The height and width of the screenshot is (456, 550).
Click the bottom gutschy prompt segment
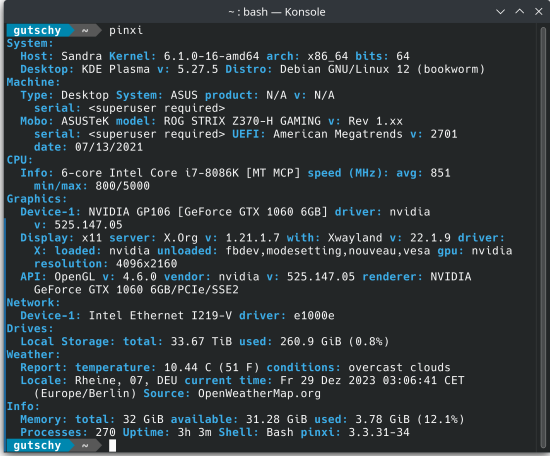37,445
